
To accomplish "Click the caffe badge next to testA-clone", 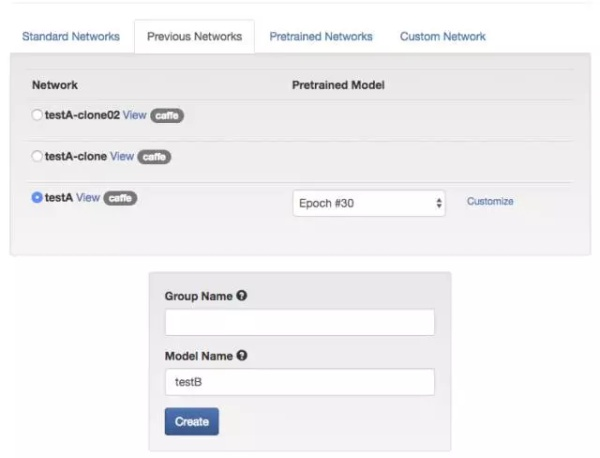I will click(154, 156).
